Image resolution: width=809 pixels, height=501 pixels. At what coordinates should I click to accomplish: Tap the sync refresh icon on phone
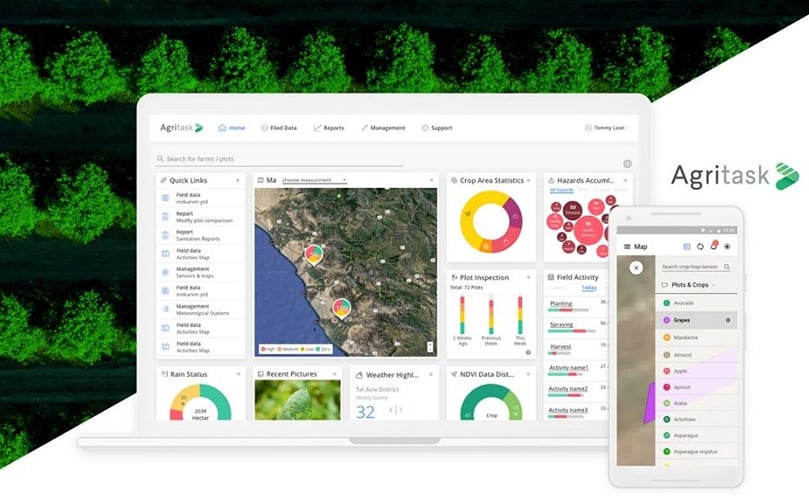tap(700, 247)
